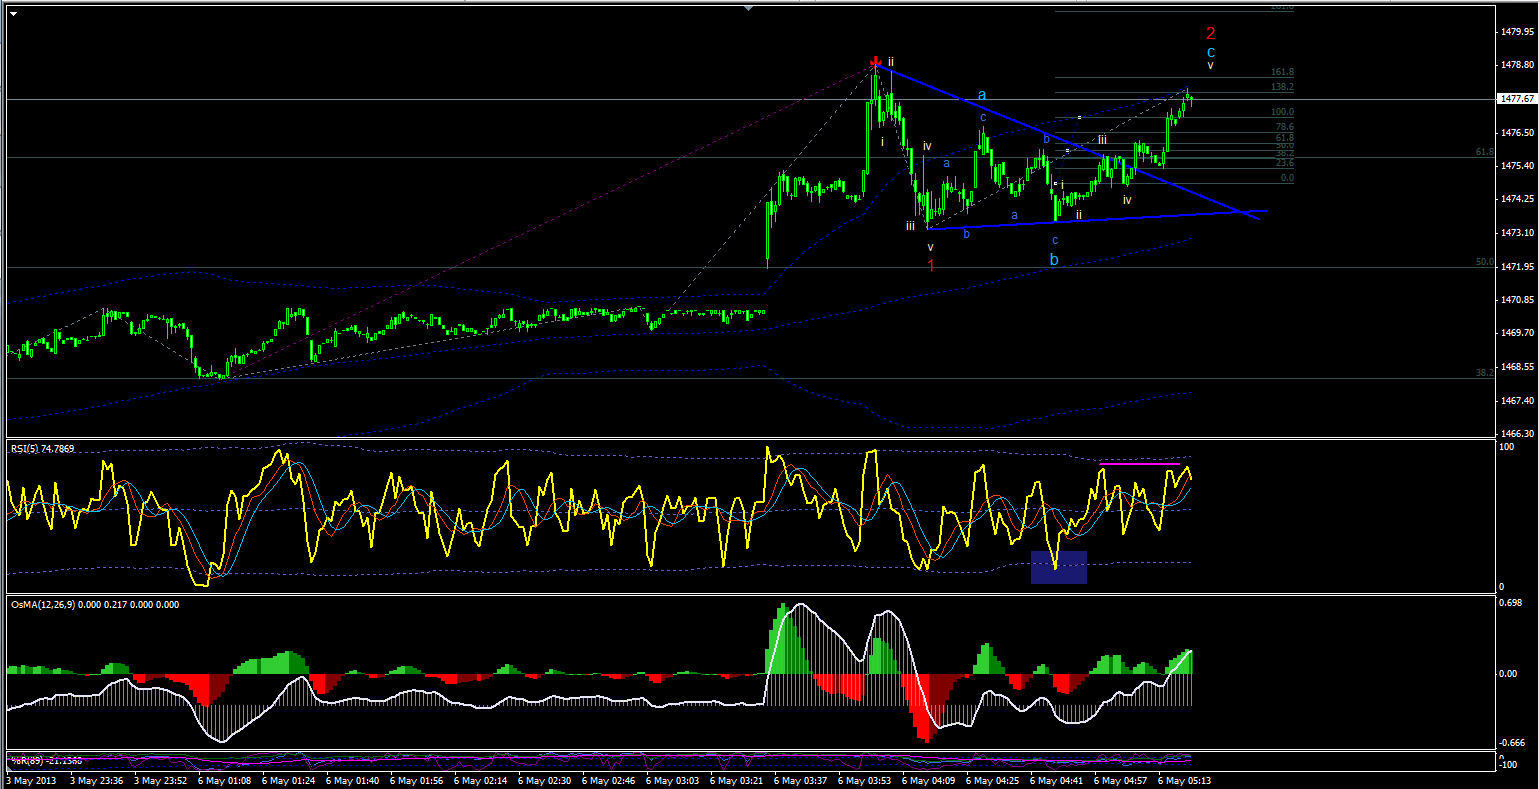
Task: Click the 0.698 OsMA scale value
Action: point(1512,604)
